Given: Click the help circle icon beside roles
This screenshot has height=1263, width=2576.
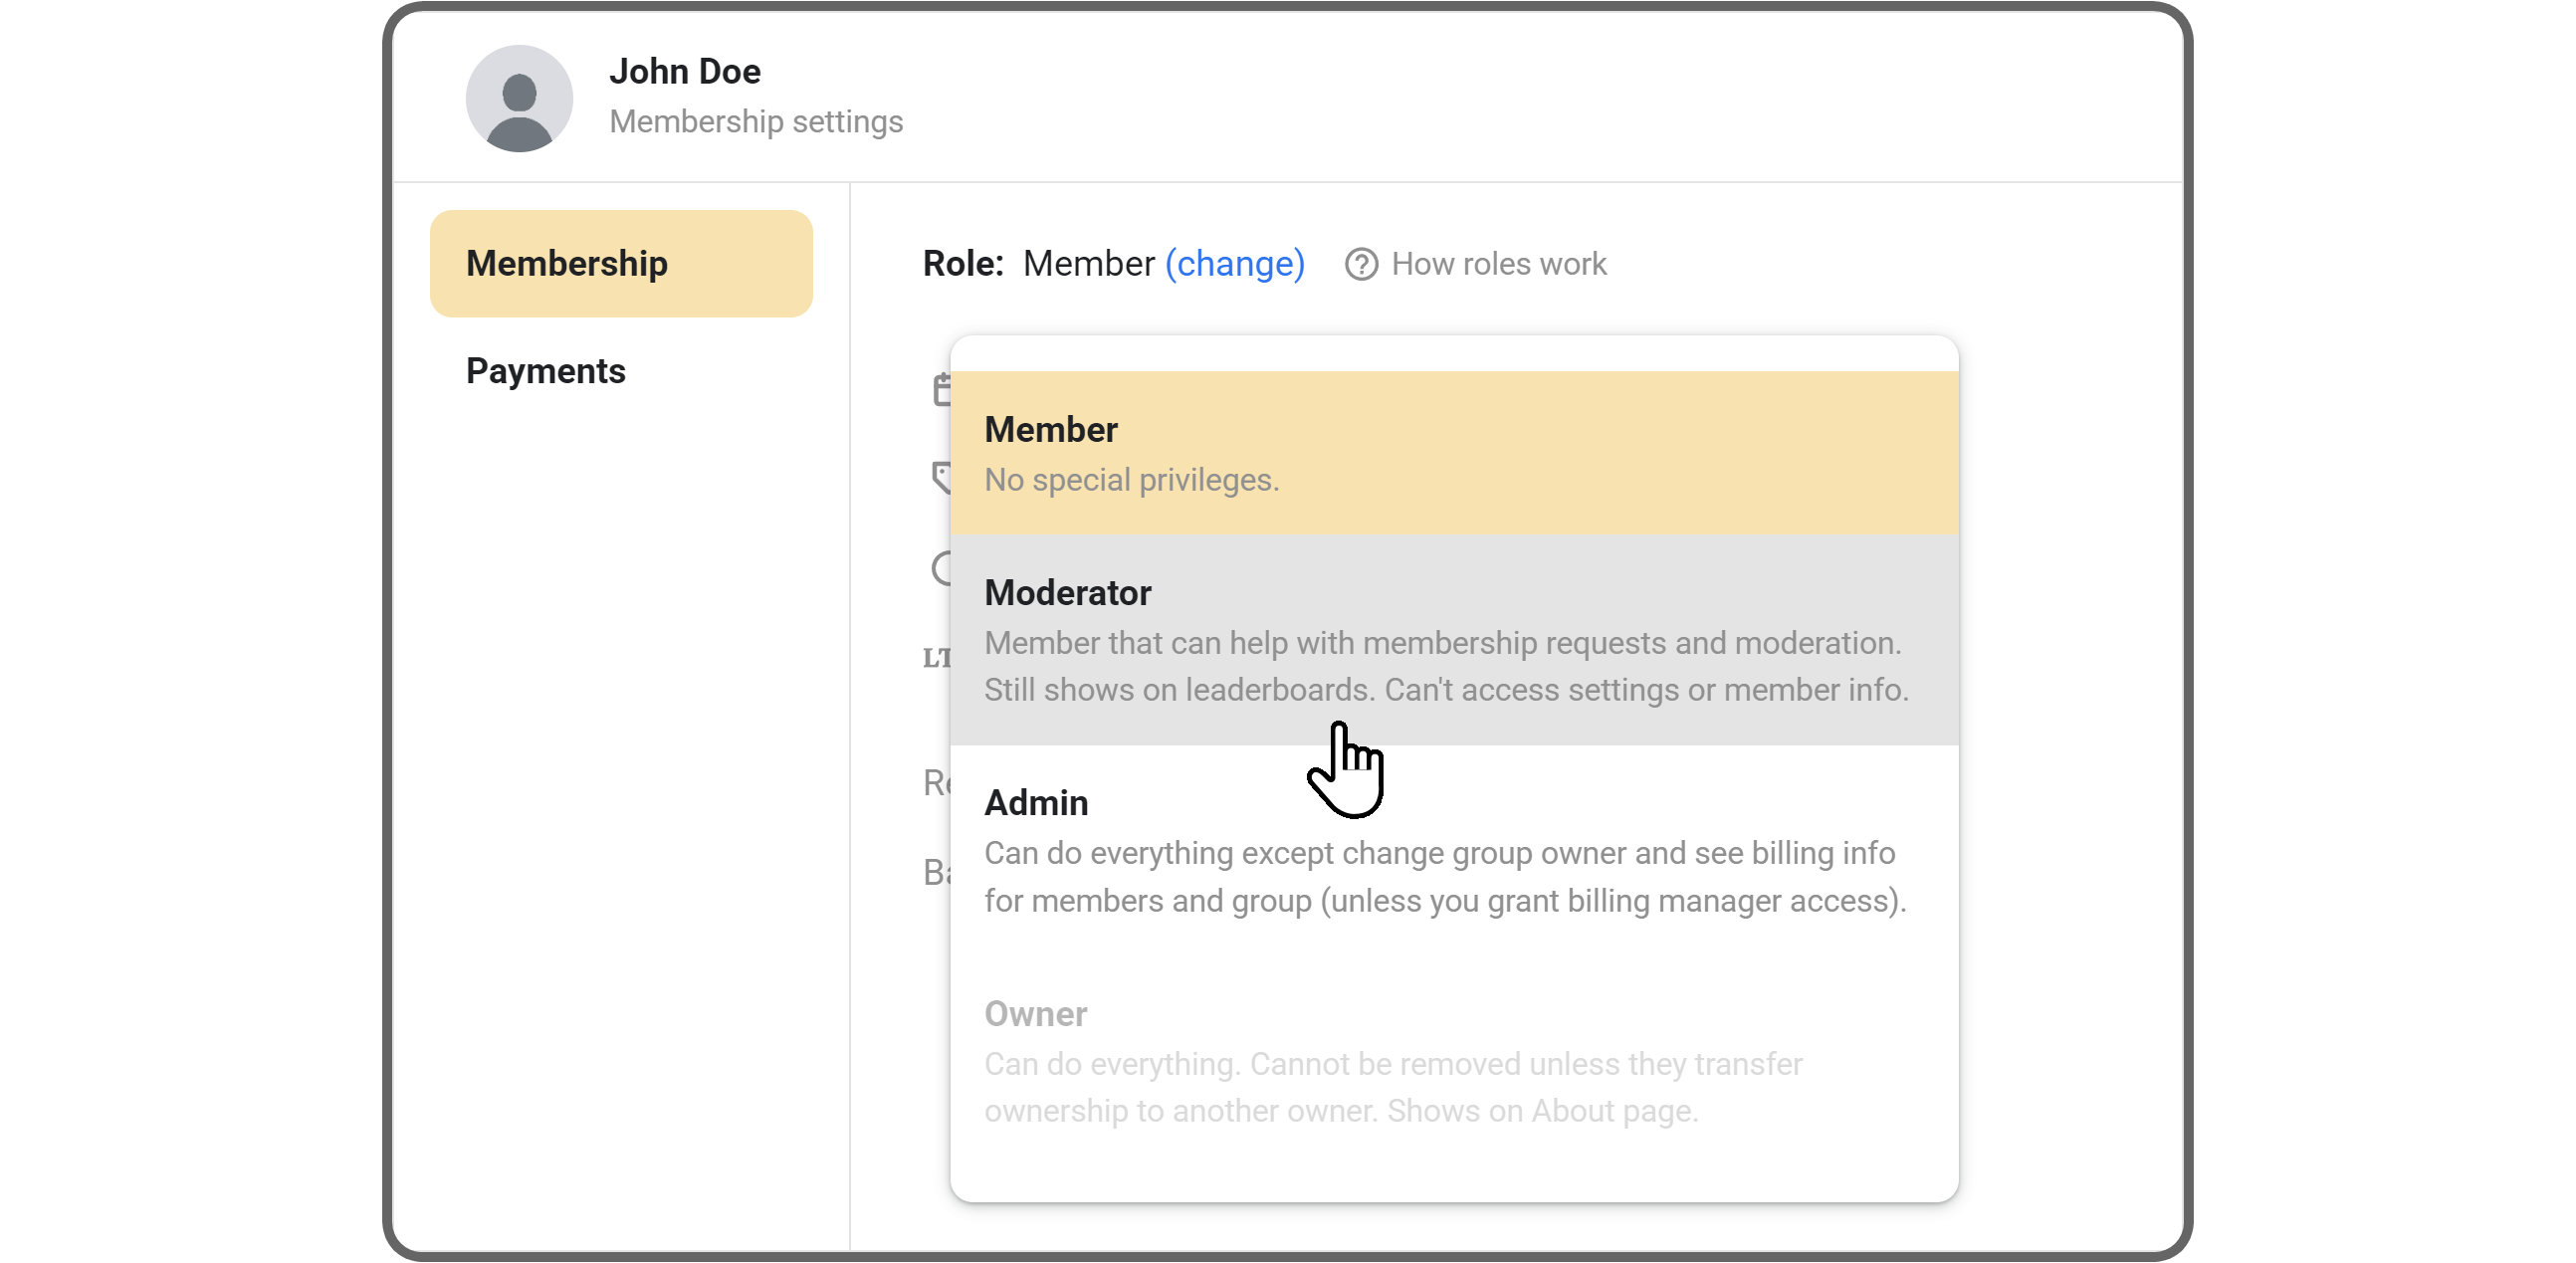Looking at the screenshot, I should [x=1360, y=264].
